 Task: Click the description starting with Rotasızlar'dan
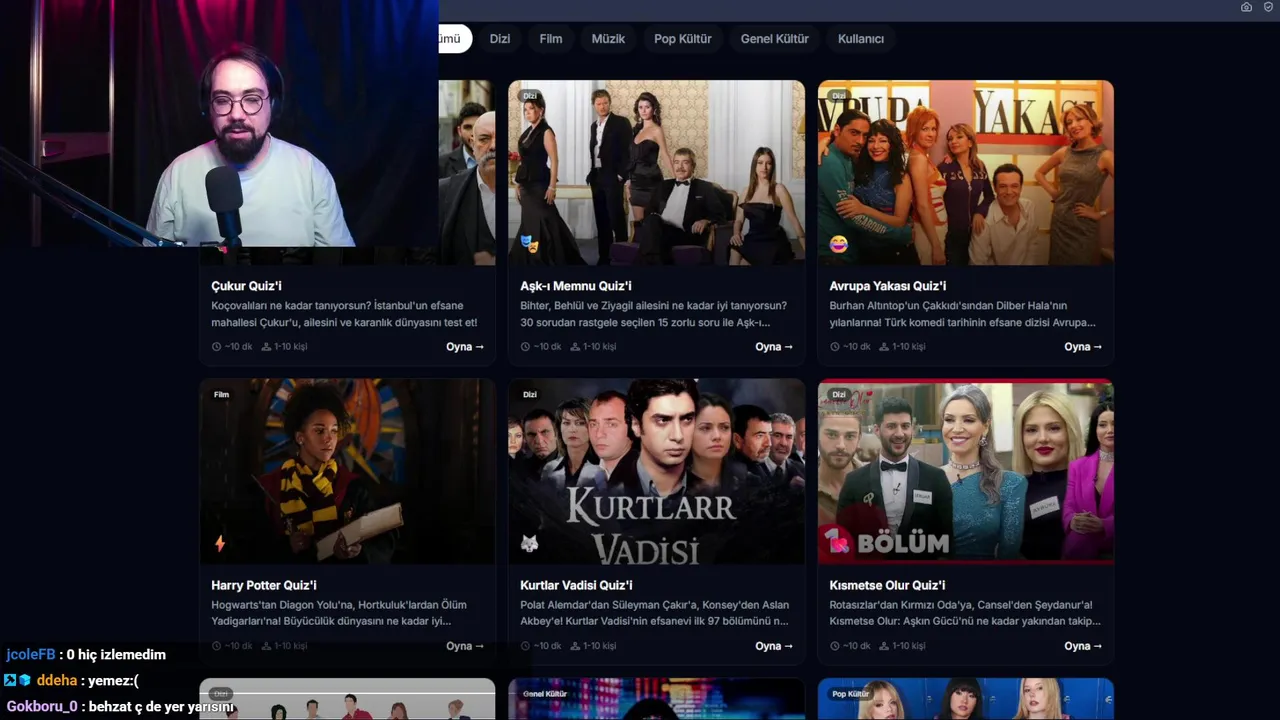pyautogui.click(x=965, y=613)
